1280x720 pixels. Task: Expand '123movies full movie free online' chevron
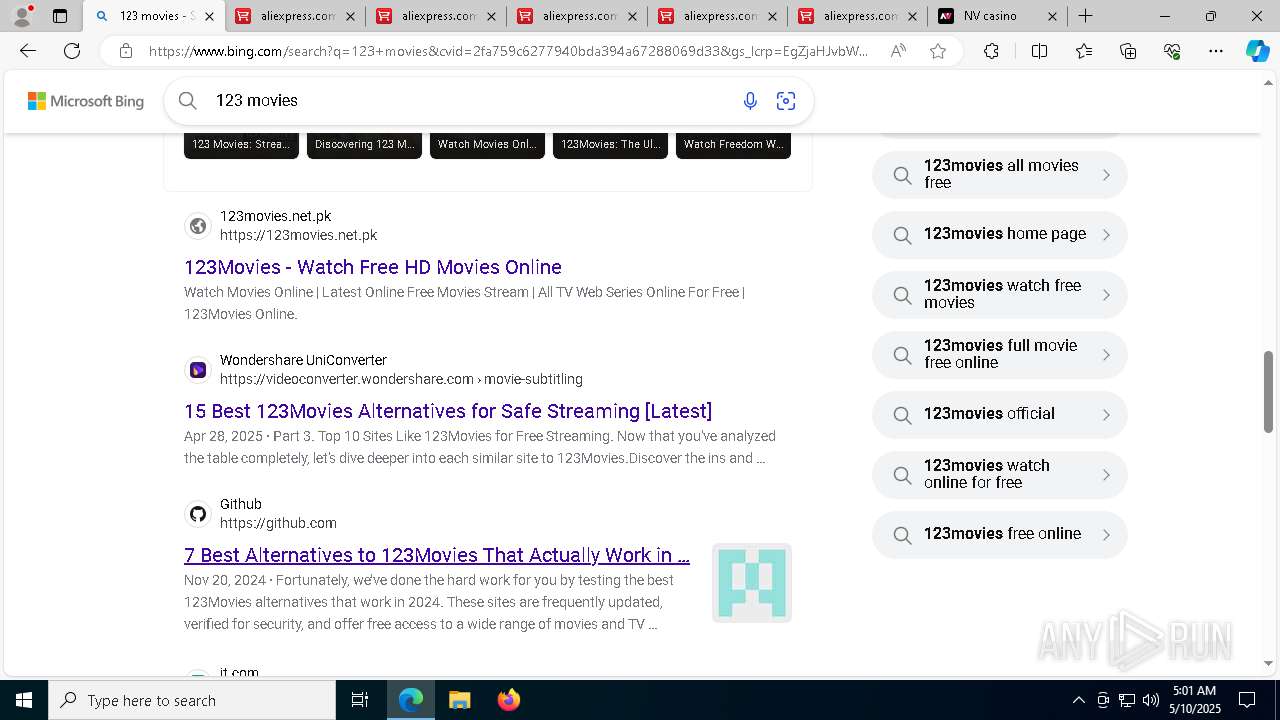(x=1106, y=355)
